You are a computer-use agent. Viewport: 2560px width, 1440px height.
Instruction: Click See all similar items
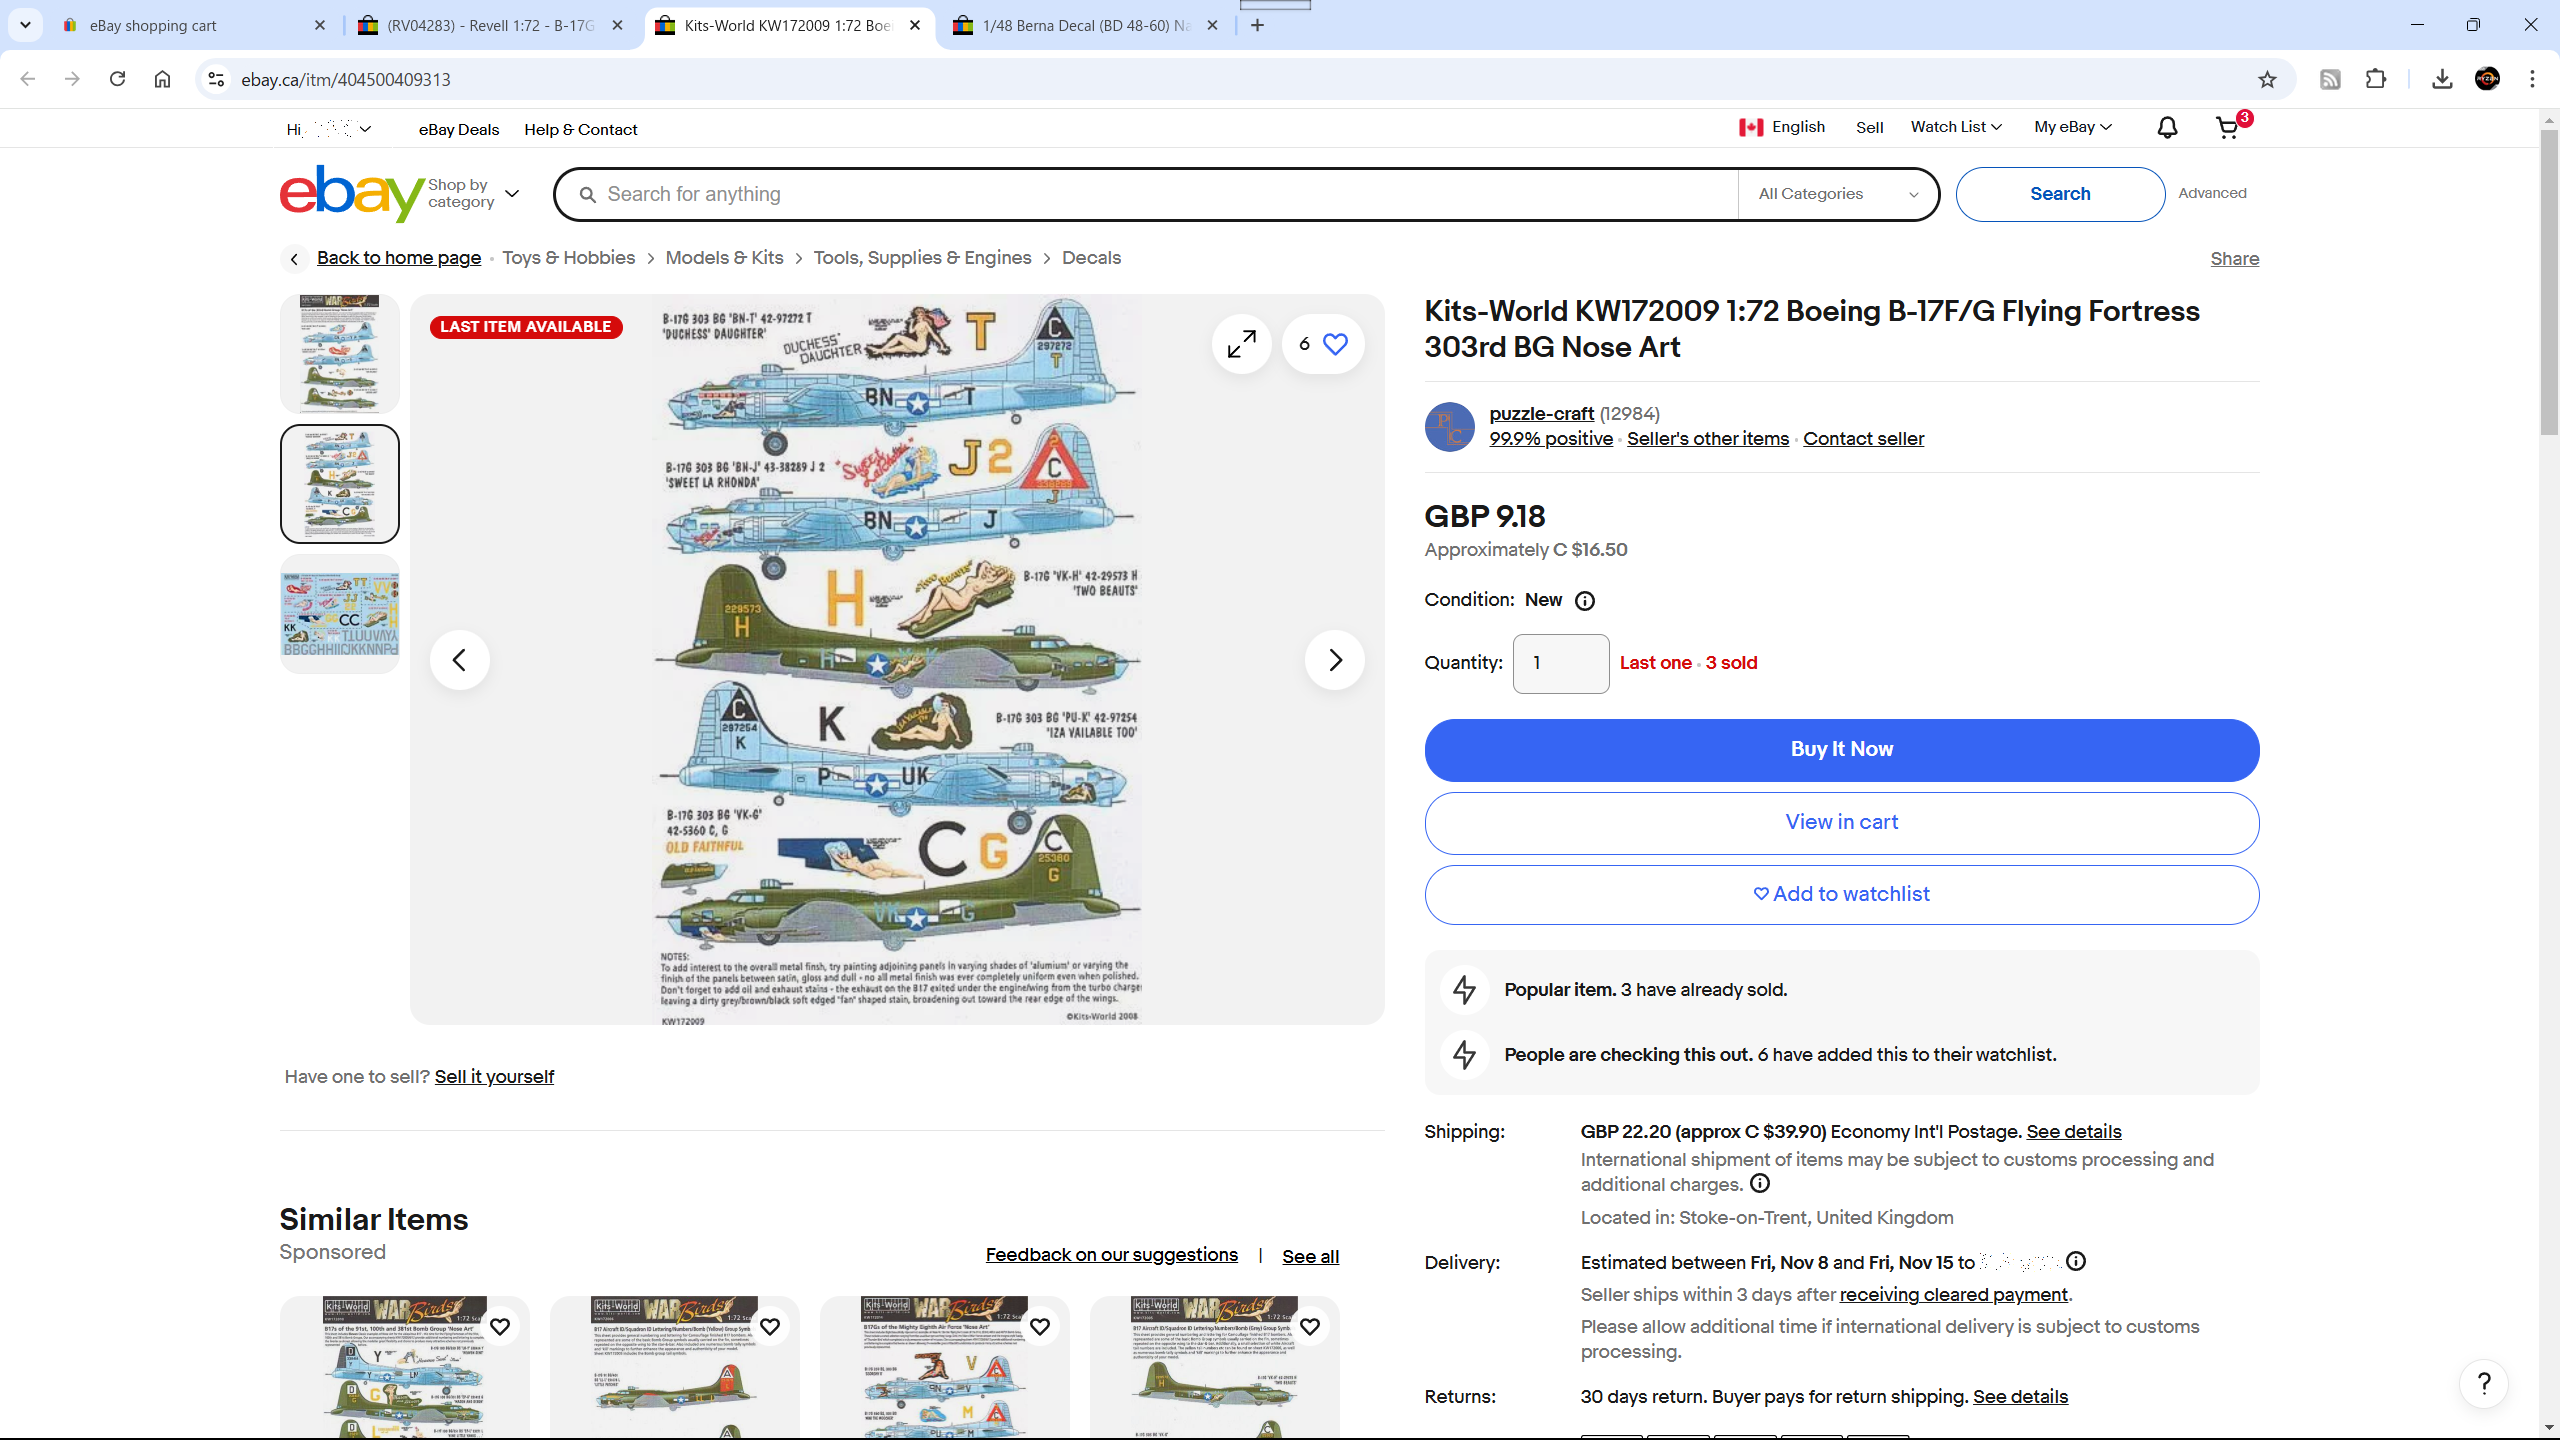[x=1310, y=1257]
